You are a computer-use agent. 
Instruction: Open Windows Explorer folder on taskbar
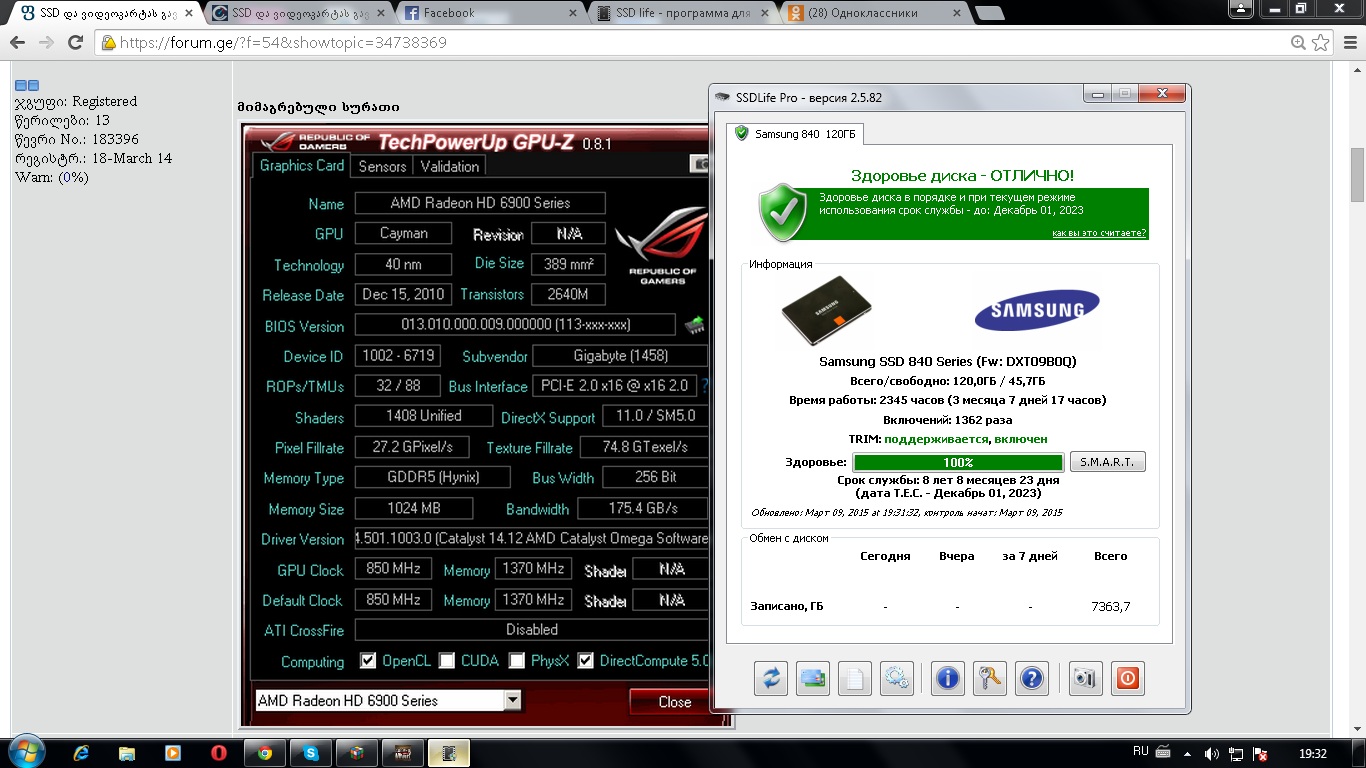point(127,753)
